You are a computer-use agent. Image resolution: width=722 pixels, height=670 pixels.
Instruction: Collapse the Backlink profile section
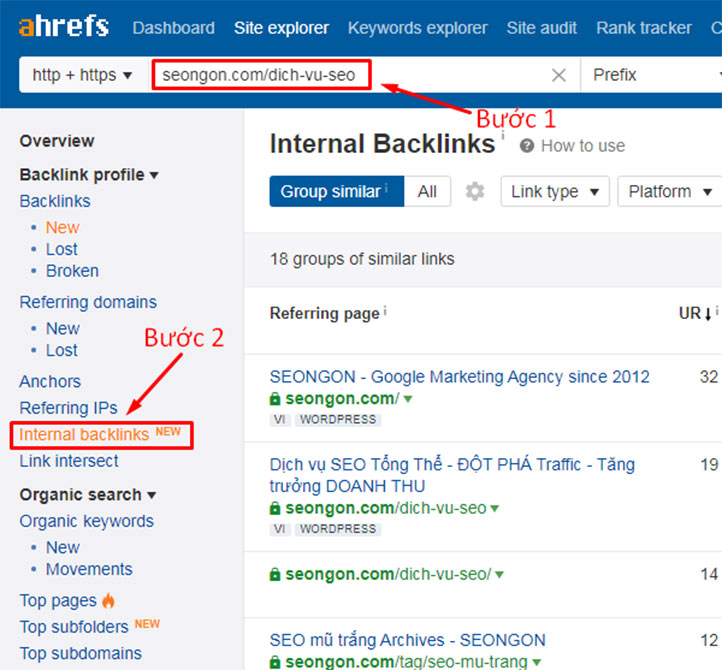pos(89,175)
